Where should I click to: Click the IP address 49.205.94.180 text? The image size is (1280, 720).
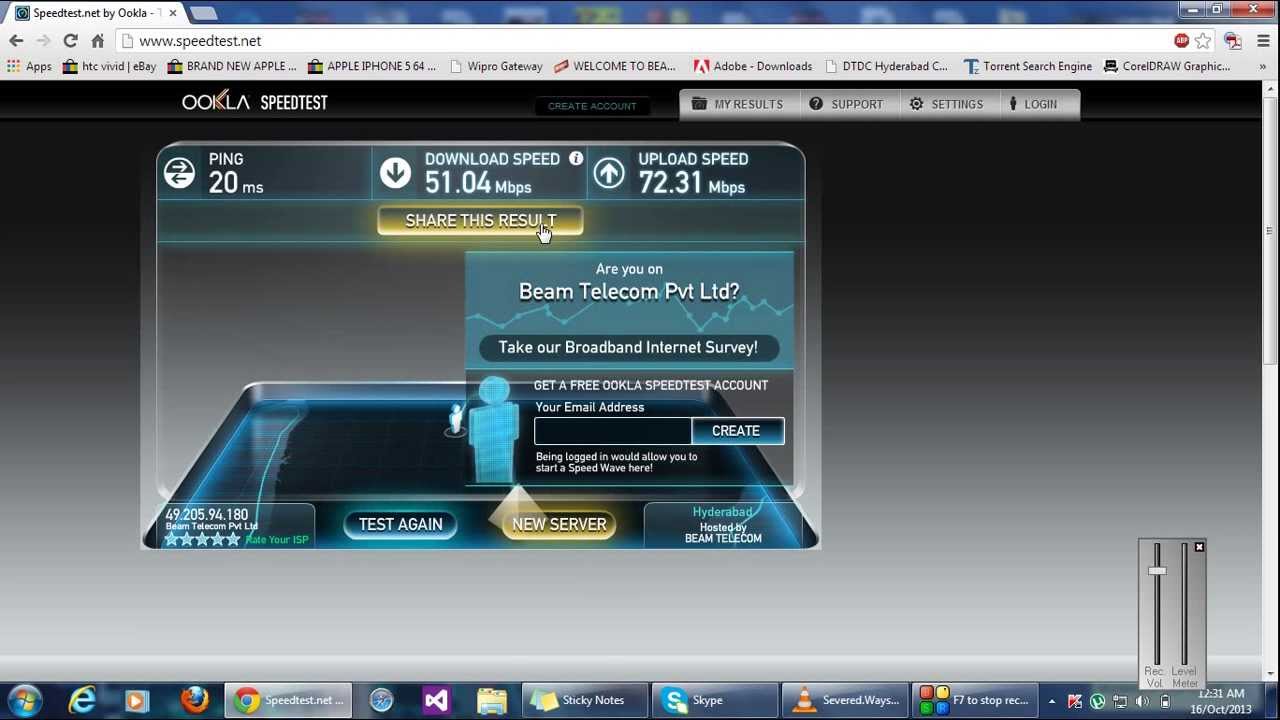click(207, 515)
